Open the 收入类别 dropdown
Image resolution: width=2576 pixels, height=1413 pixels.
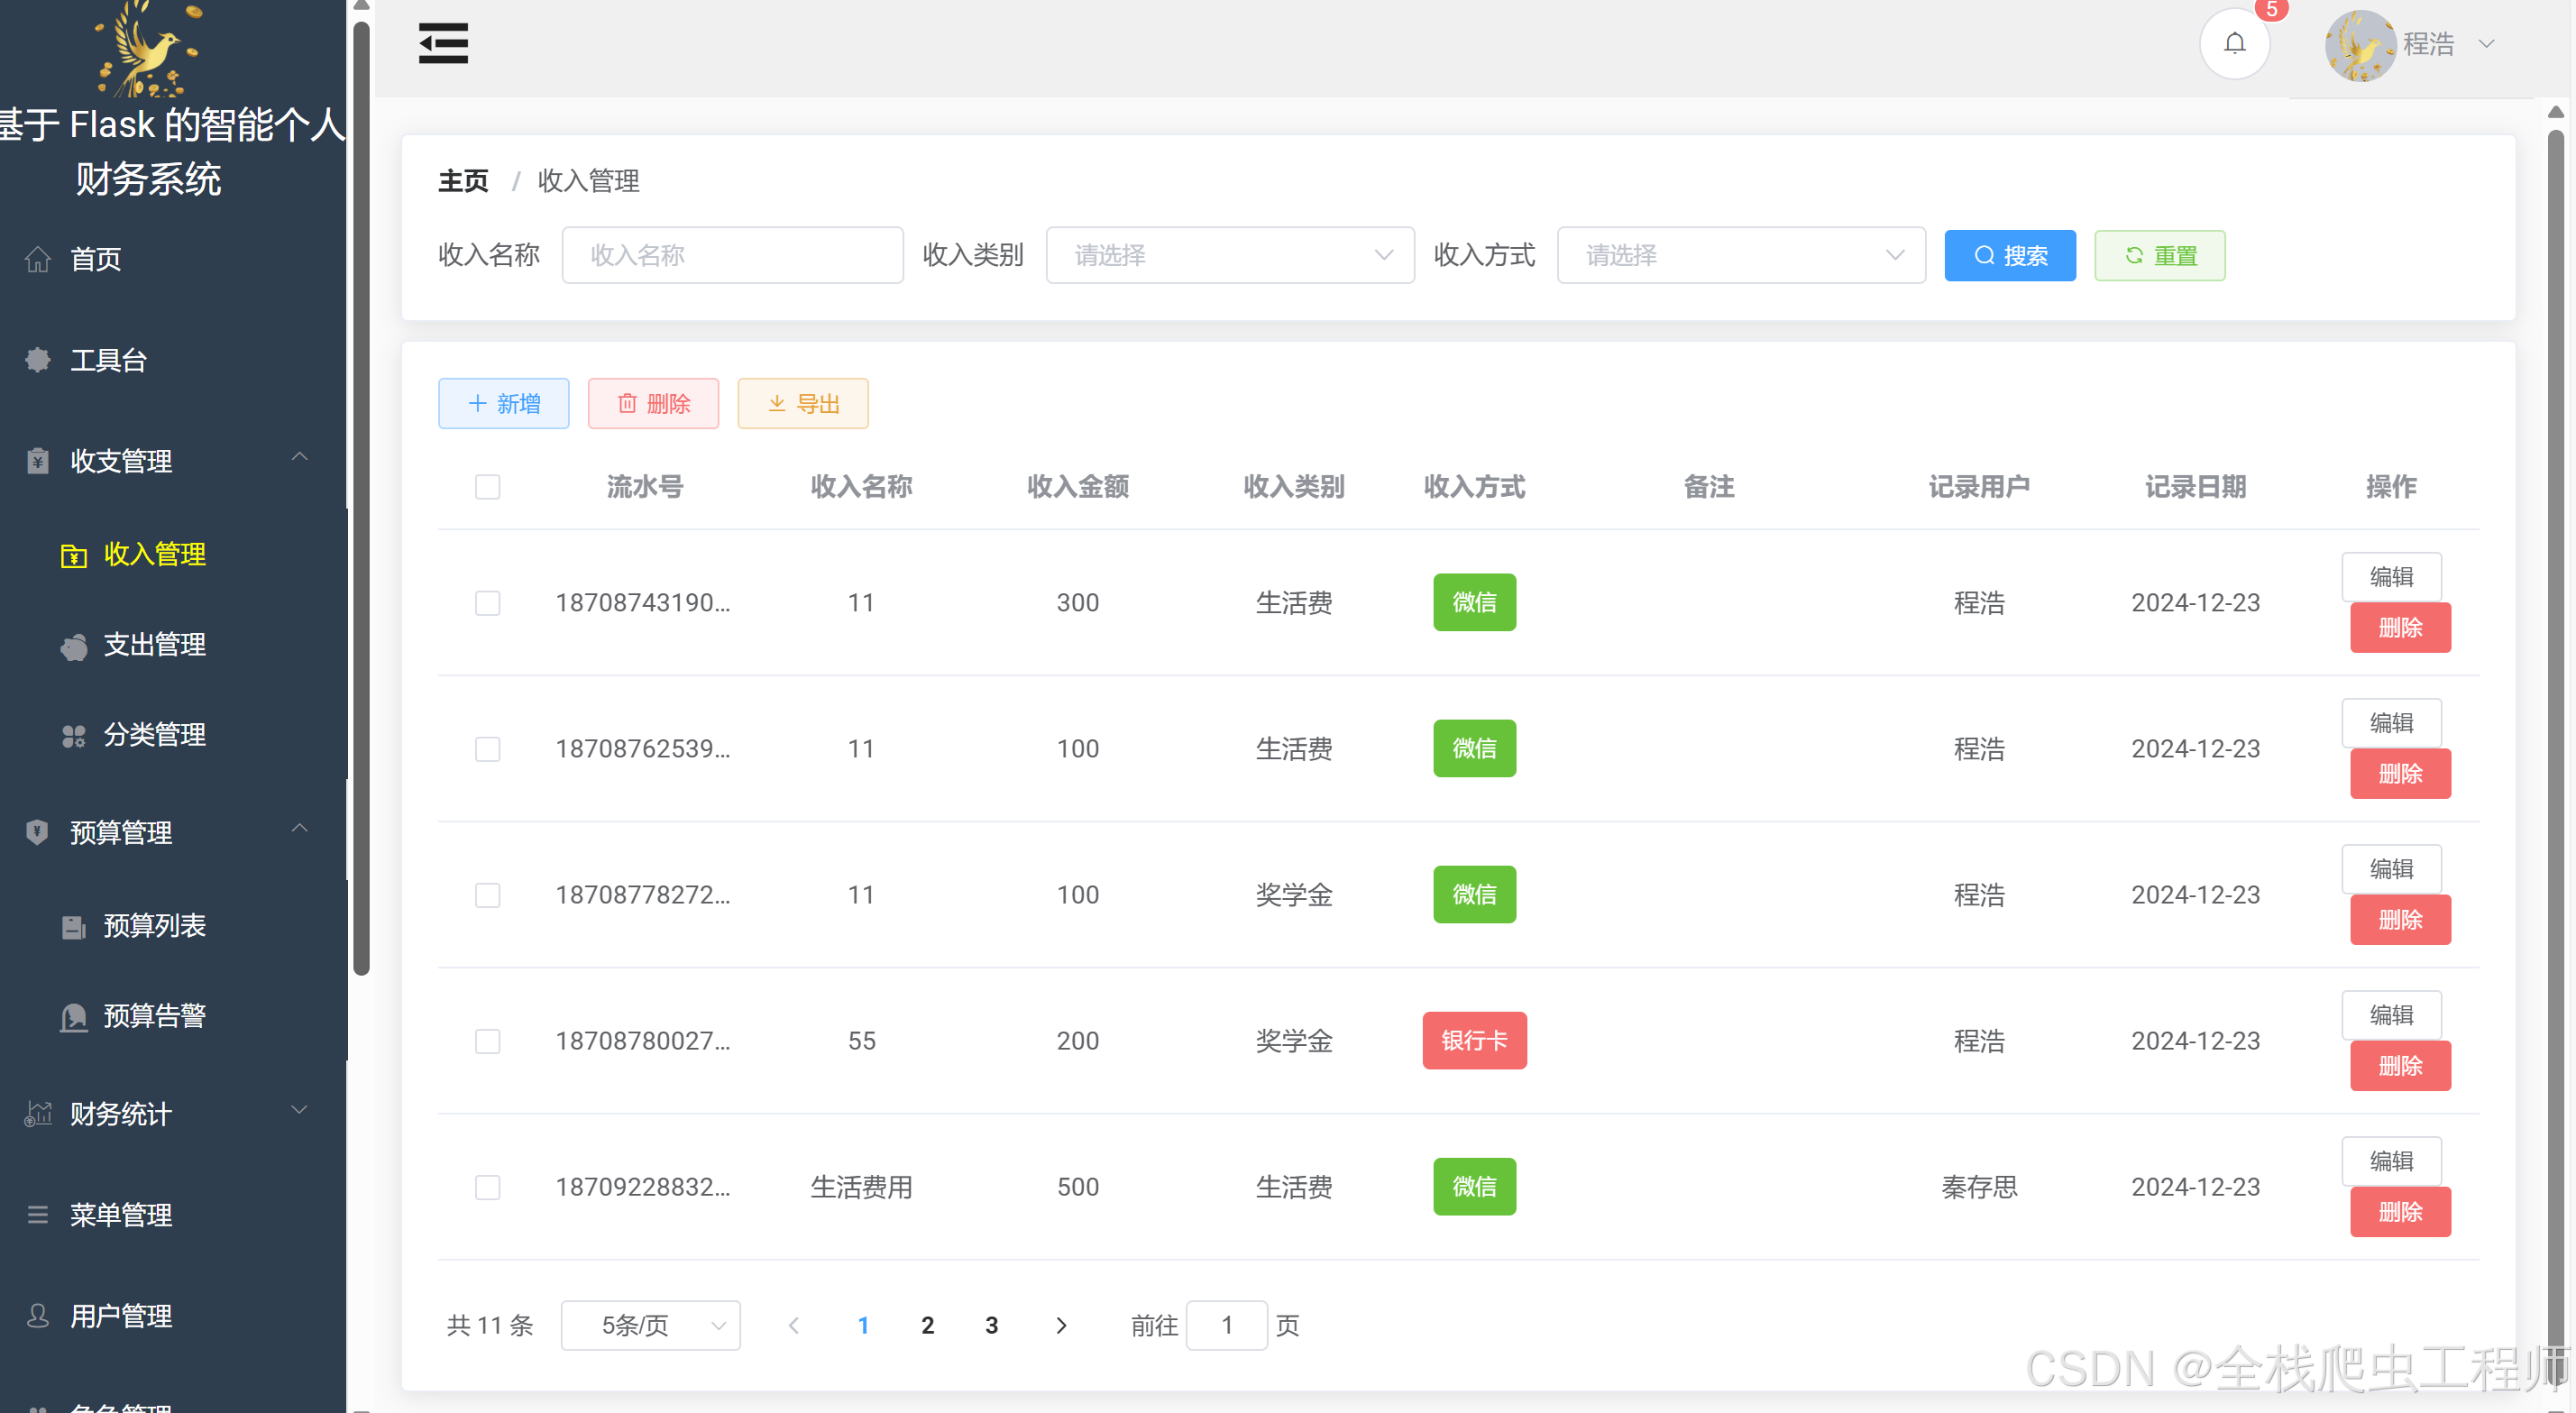(x=1229, y=255)
